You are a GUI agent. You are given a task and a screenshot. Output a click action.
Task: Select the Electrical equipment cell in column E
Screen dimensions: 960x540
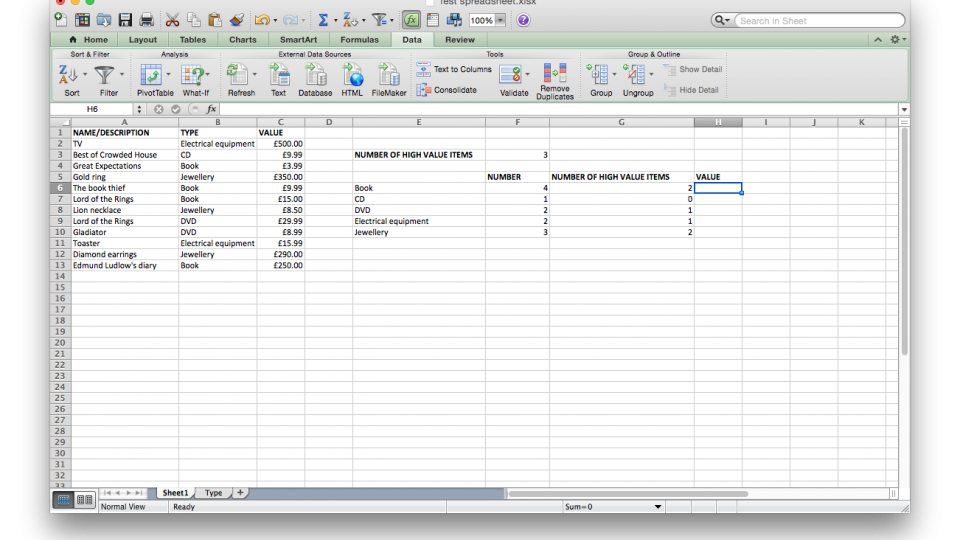point(419,221)
